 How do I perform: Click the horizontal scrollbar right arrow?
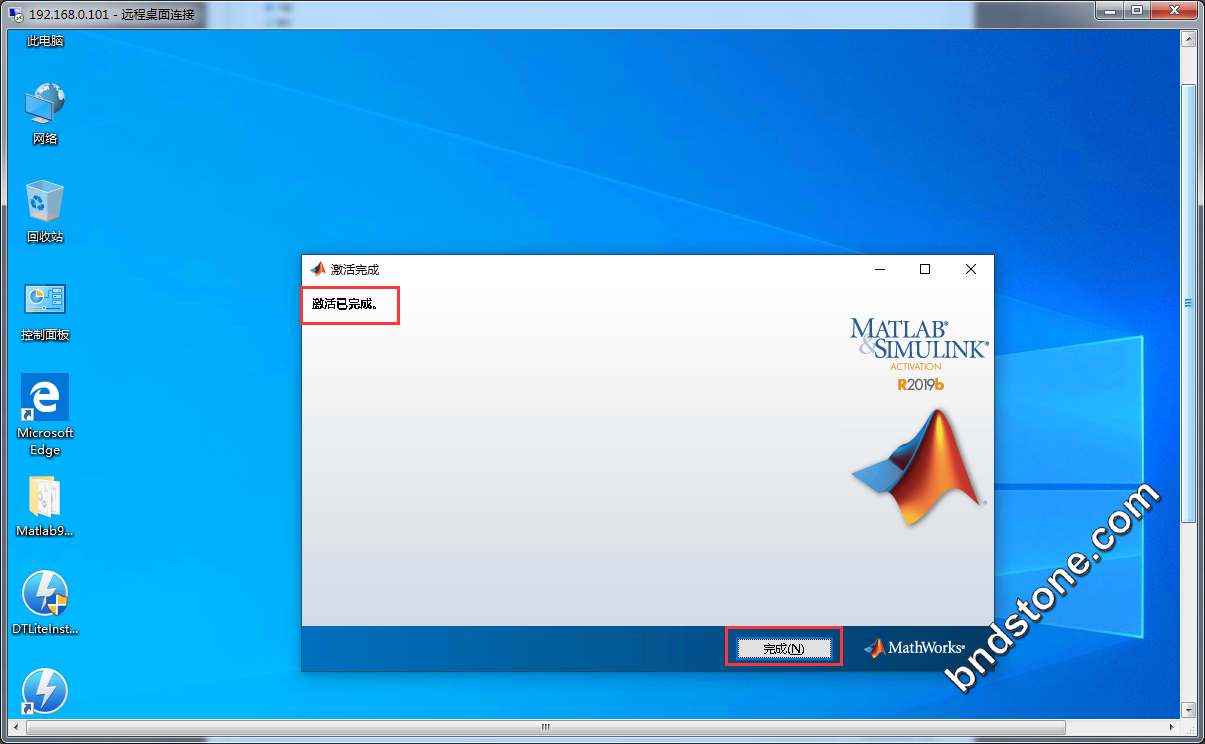pyautogui.click(x=1171, y=727)
